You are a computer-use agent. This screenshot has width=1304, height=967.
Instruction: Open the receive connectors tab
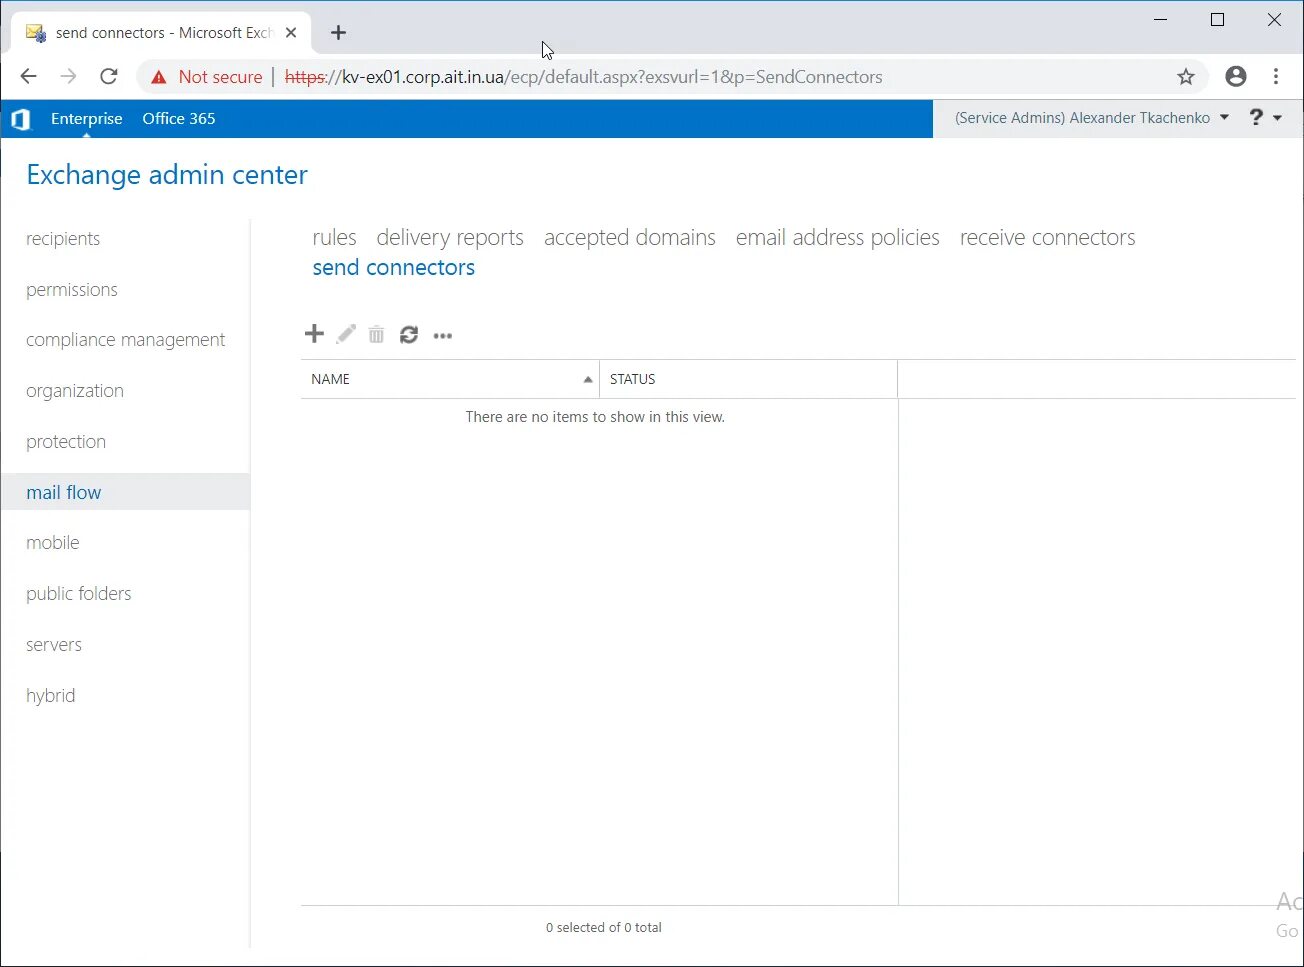1047,237
